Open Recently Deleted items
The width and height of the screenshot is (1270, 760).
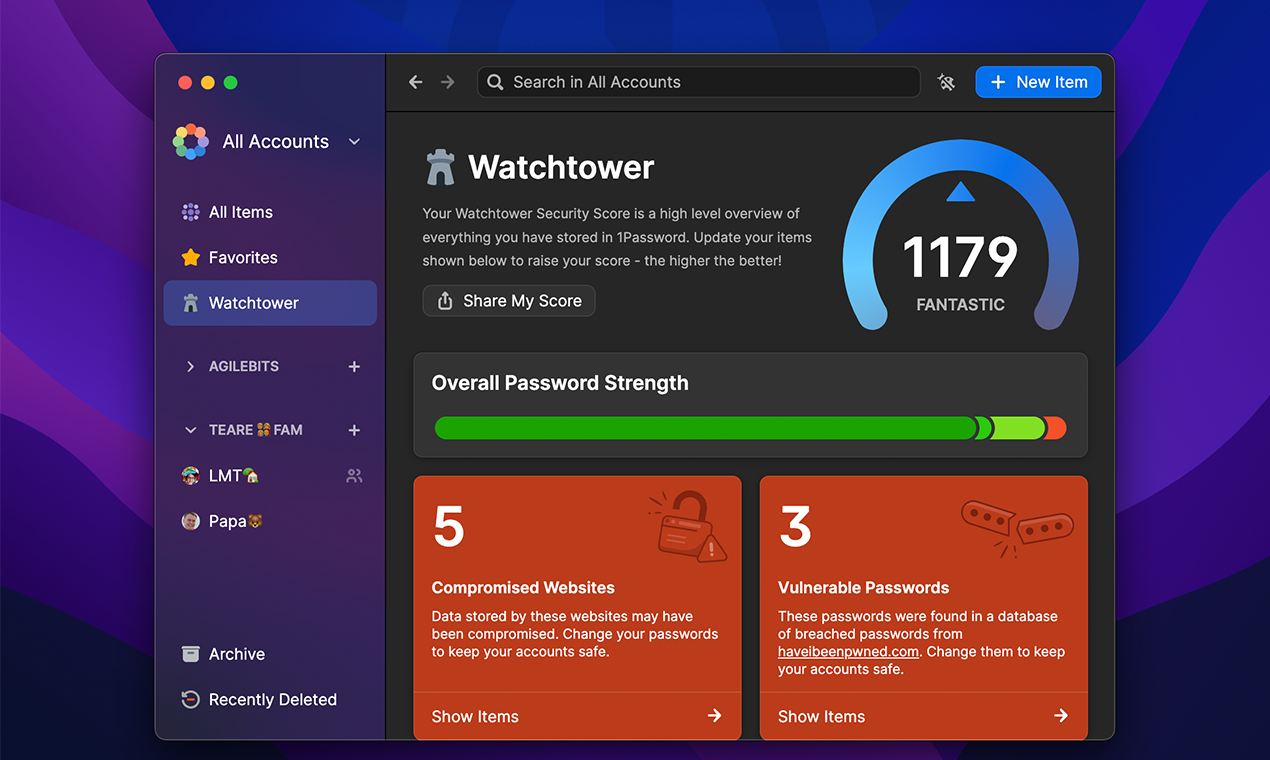[270, 700]
